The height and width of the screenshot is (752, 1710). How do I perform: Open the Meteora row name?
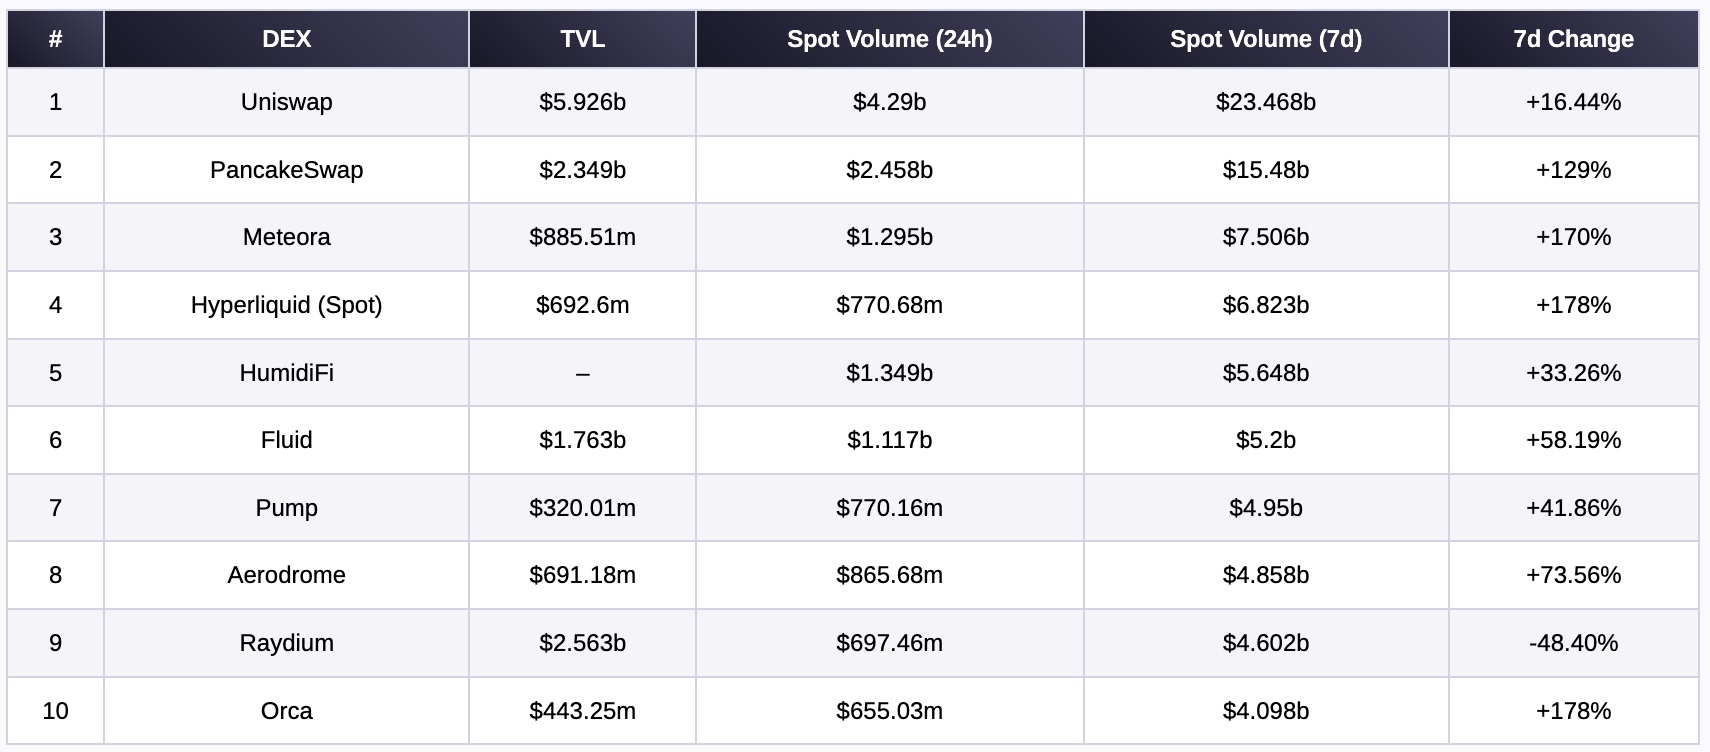[286, 237]
